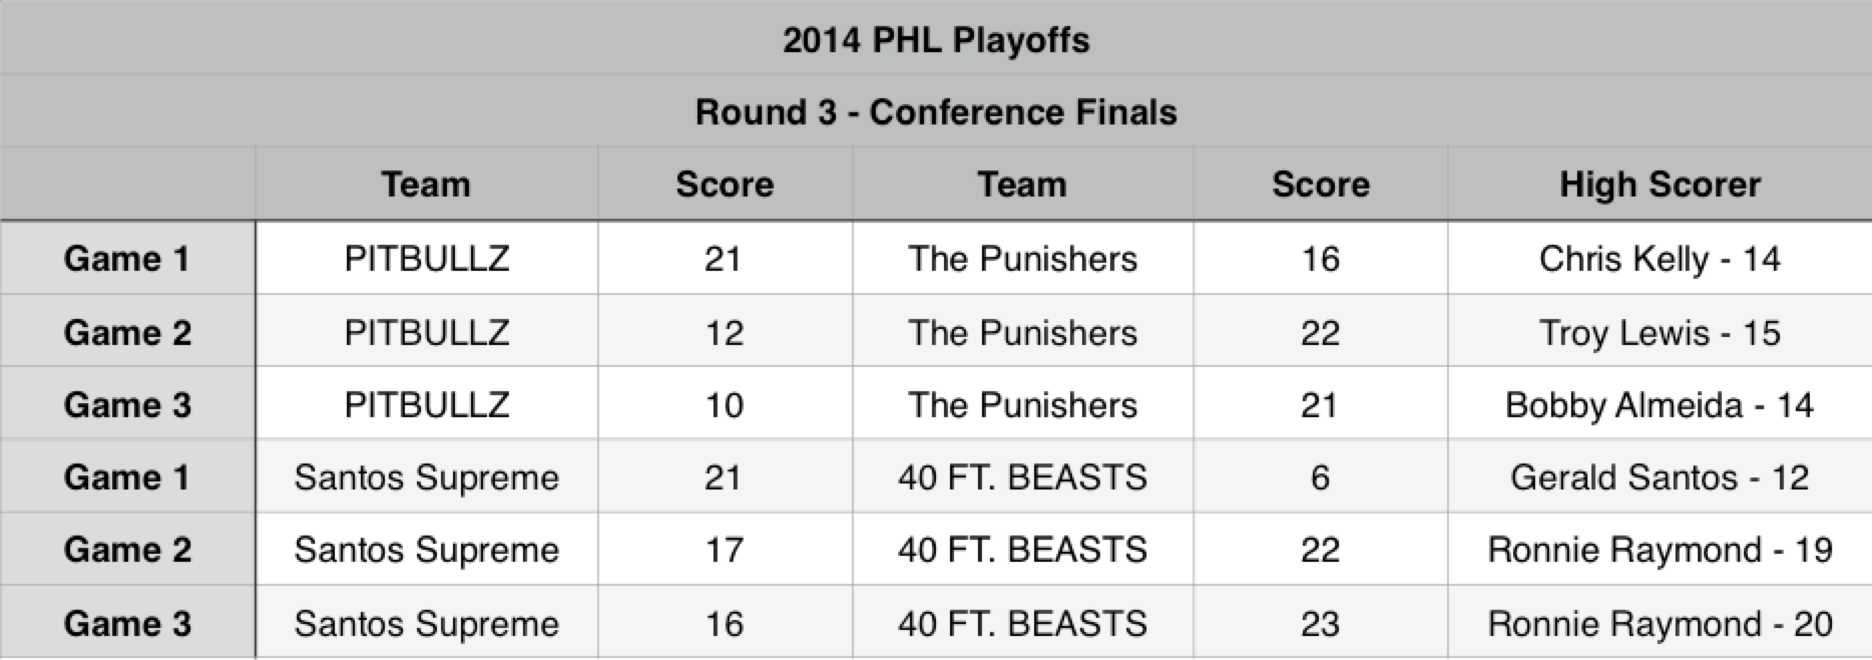Screen dimensions: 1872x660
Task: Select the "Bobby Almeida - 14" cell
Action: 1659,405
